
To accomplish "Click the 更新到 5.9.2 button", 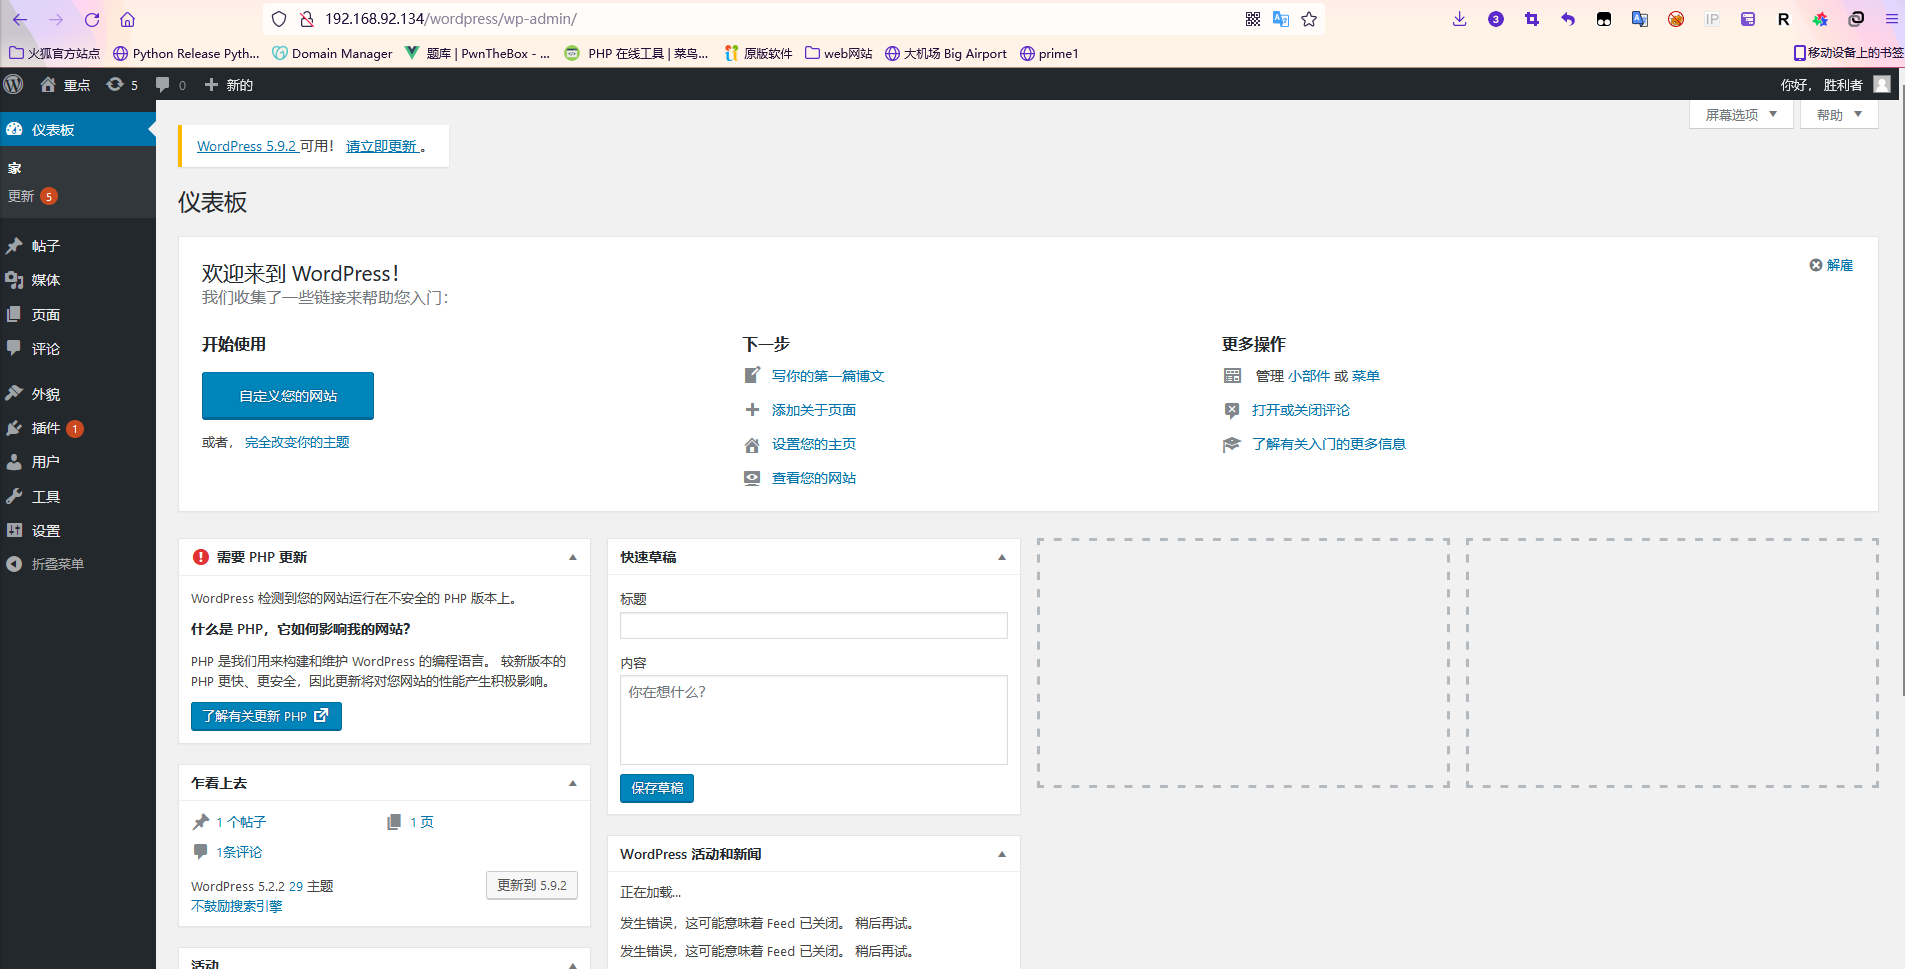I will pyautogui.click(x=532, y=885).
